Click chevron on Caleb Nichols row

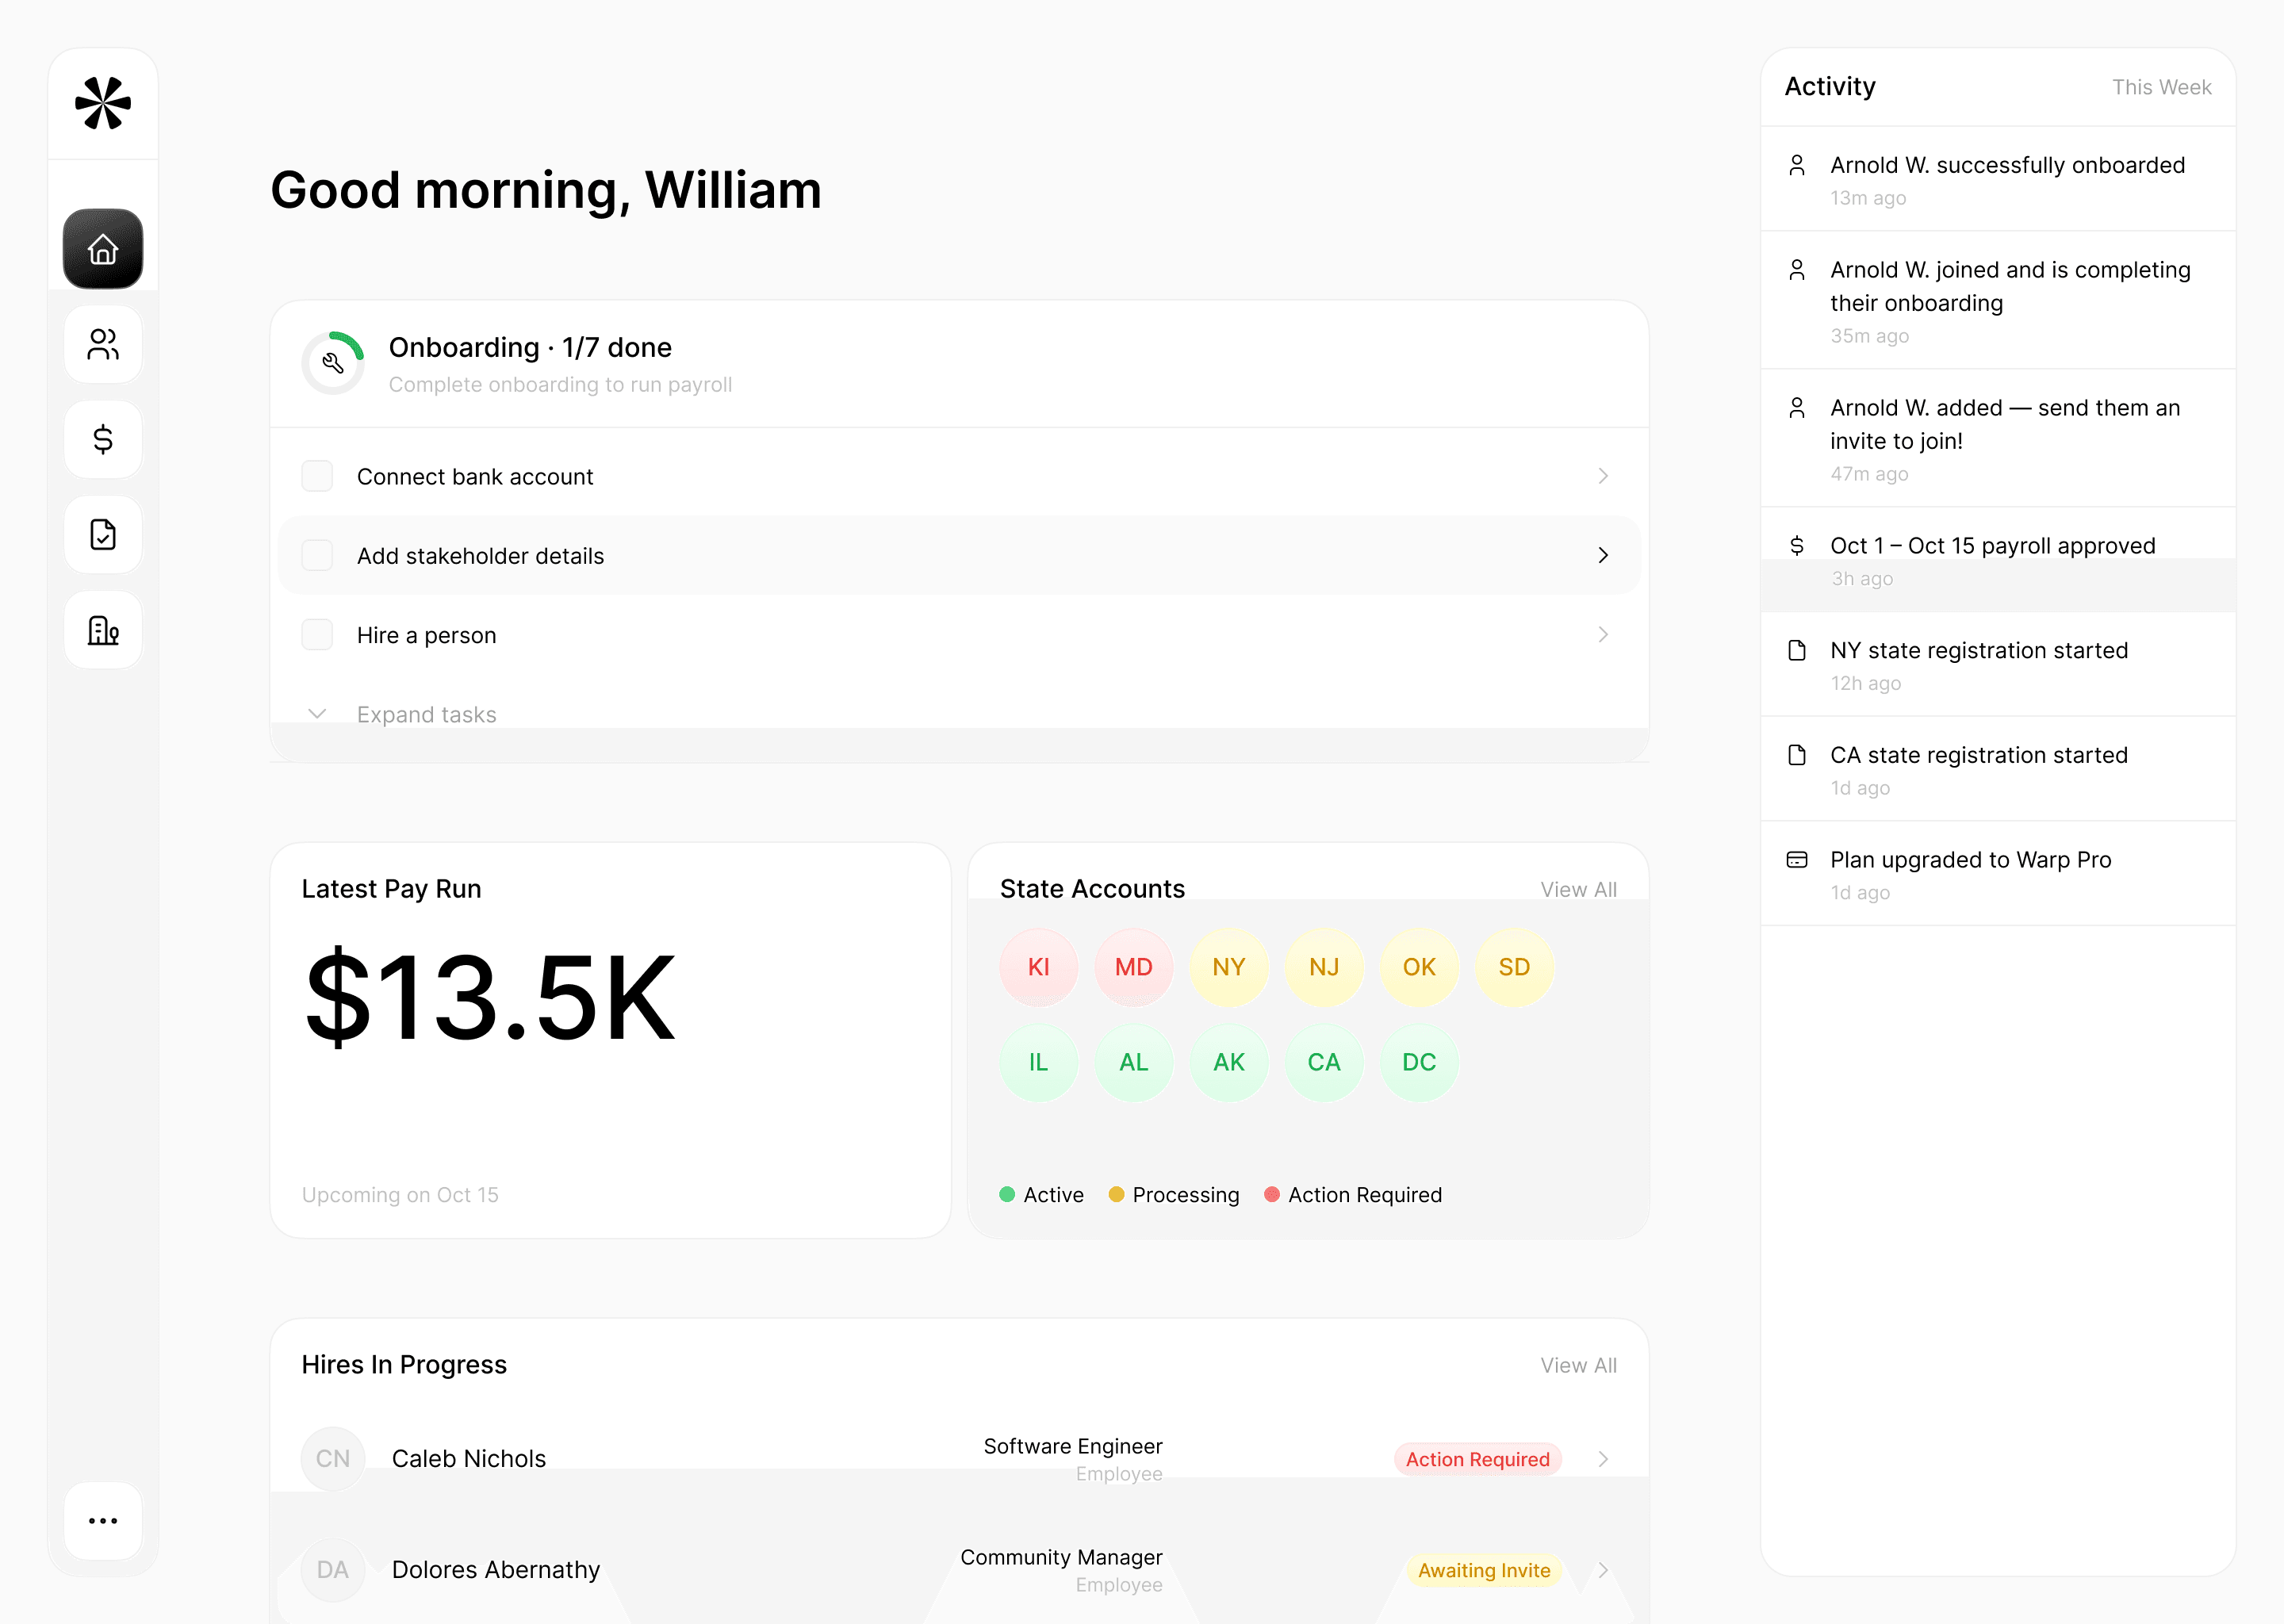(x=1603, y=1459)
